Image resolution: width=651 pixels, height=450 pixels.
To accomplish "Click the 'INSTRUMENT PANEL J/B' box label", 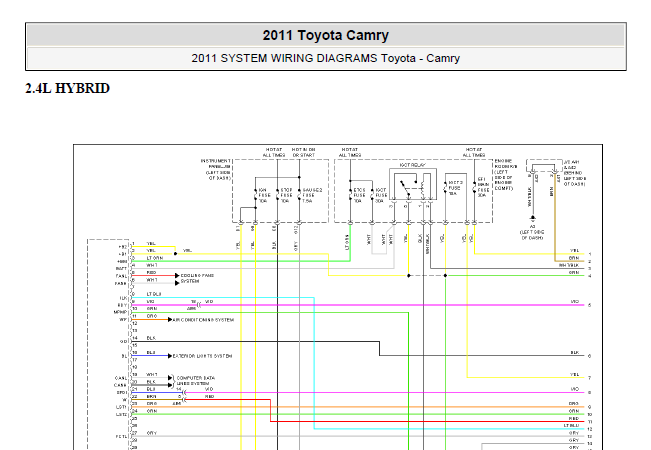I will 216,169.
